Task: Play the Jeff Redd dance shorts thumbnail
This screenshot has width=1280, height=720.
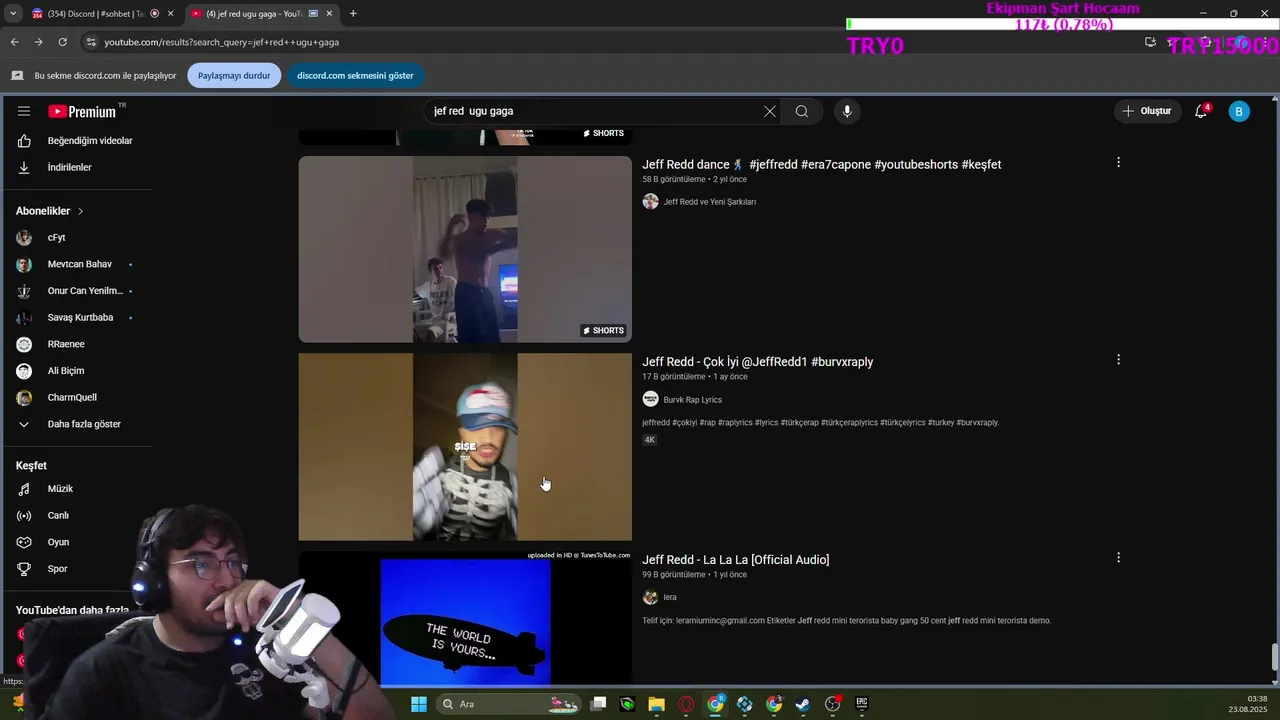Action: [465, 249]
